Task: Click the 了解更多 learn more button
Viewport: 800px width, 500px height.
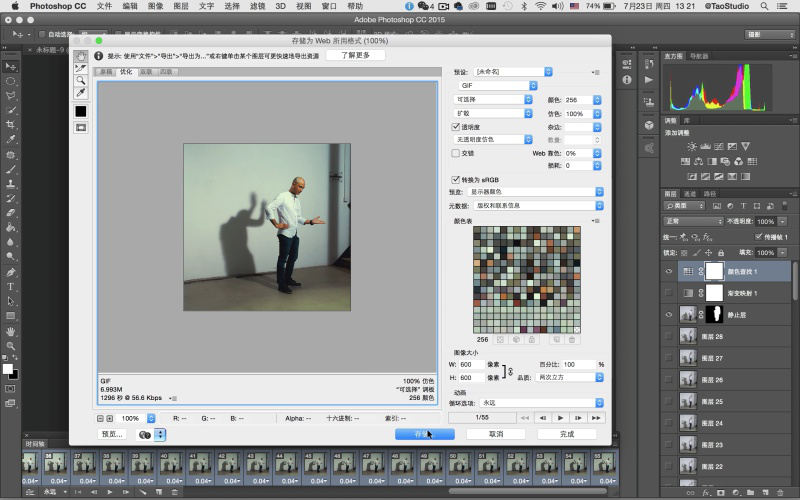Action: (355, 55)
